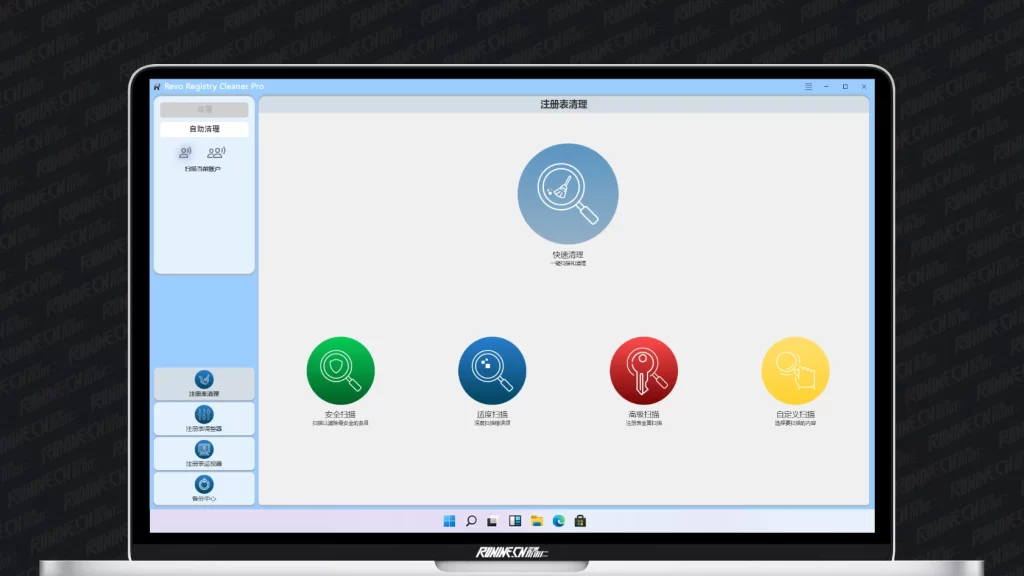Open the 注册表调整器 registry tweaker tab

[204, 419]
